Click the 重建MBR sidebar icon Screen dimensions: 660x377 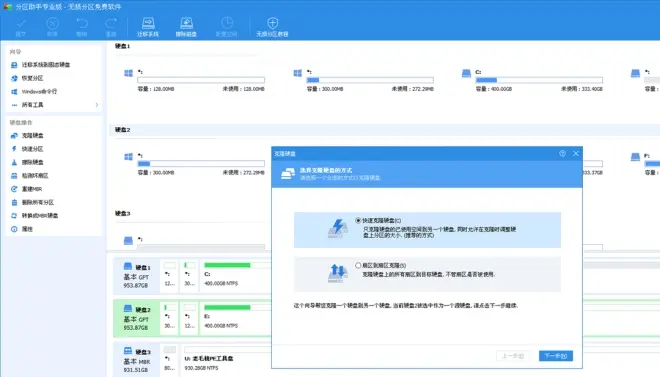(14, 189)
